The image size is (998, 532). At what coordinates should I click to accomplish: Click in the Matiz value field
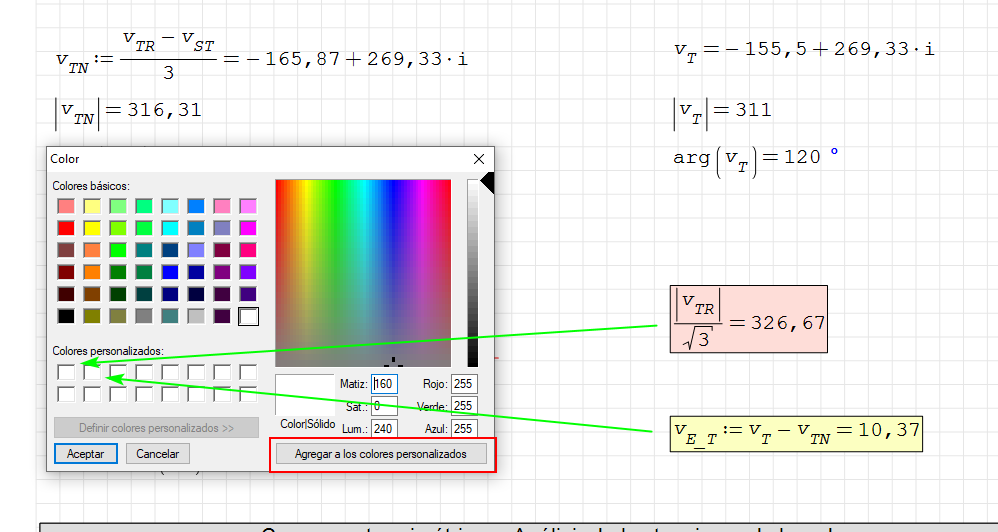384,384
